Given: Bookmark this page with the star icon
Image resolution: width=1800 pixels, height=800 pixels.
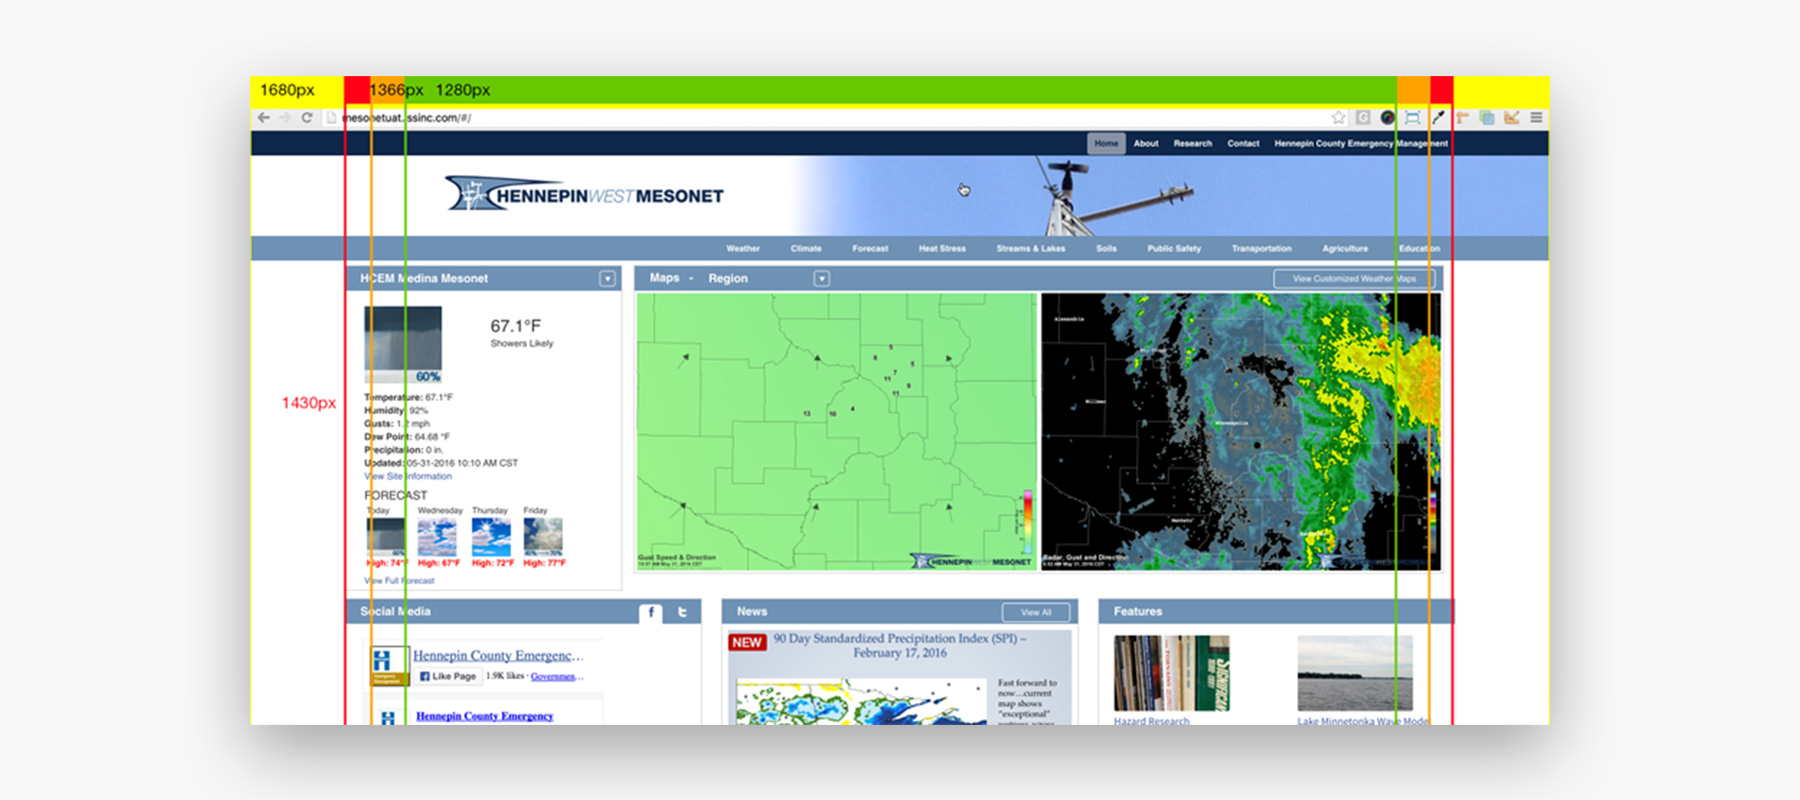Looking at the screenshot, I should [1339, 118].
